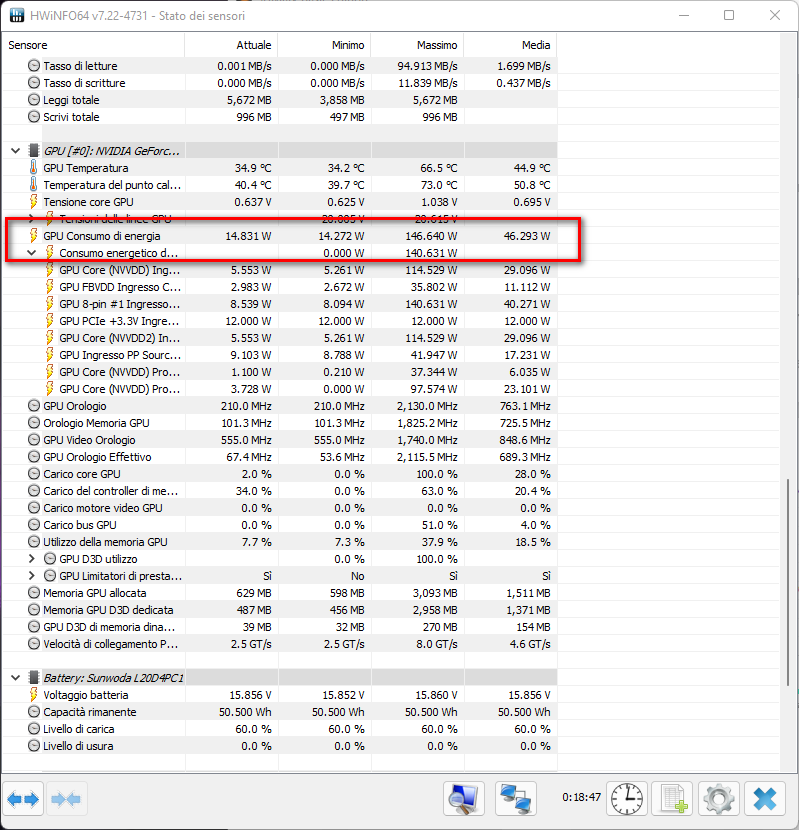The height and width of the screenshot is (830, 799).
Task: Open remote network monitoring computers icon
Action: click(516, 799)
